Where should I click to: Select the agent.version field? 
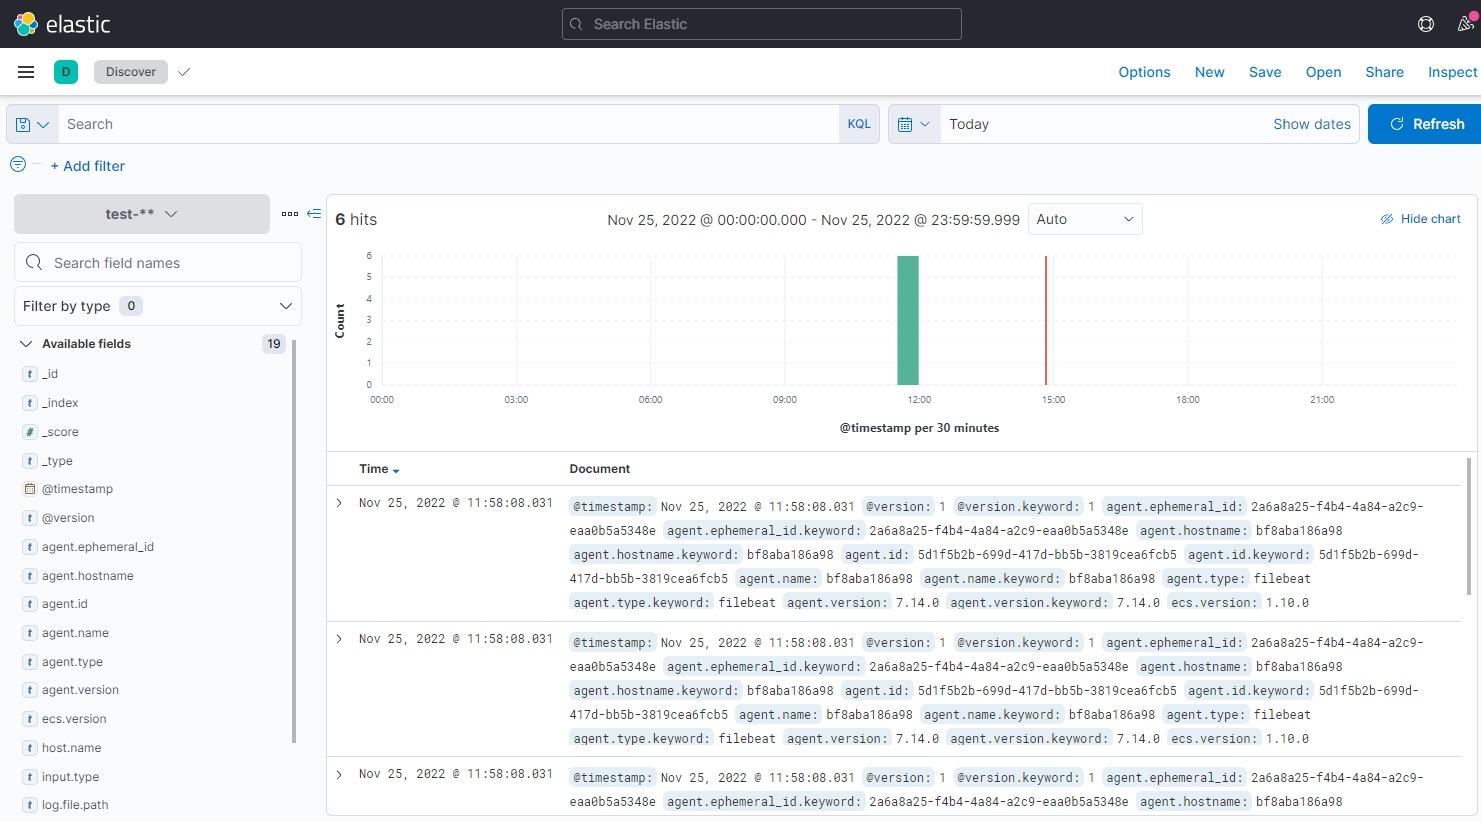coord(80,690)
